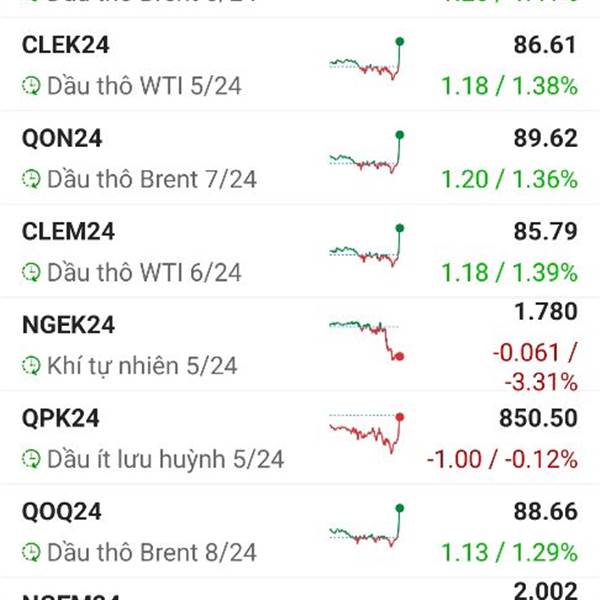Select the NGEK24 ticker symbol
Screen dimensions: 600x600
tap(68, 325)
